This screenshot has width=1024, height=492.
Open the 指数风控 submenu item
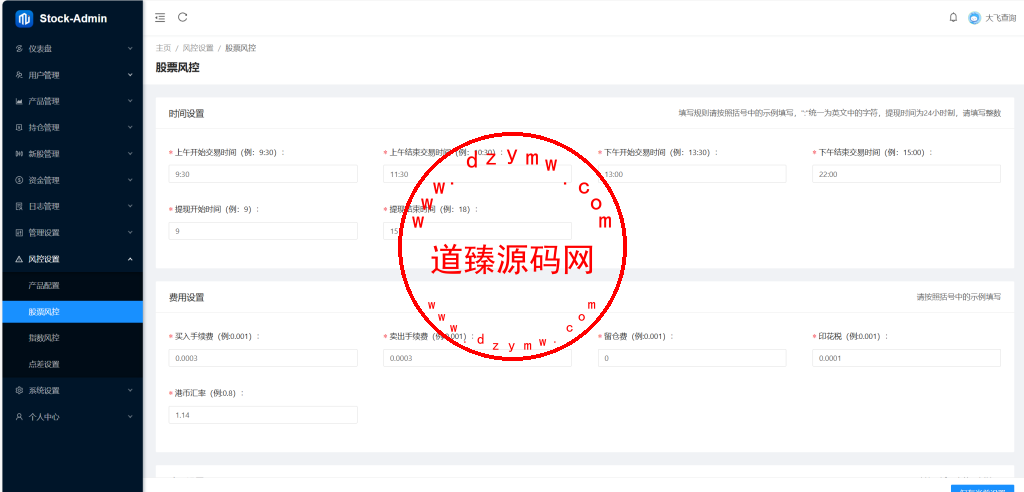[71, 338]
